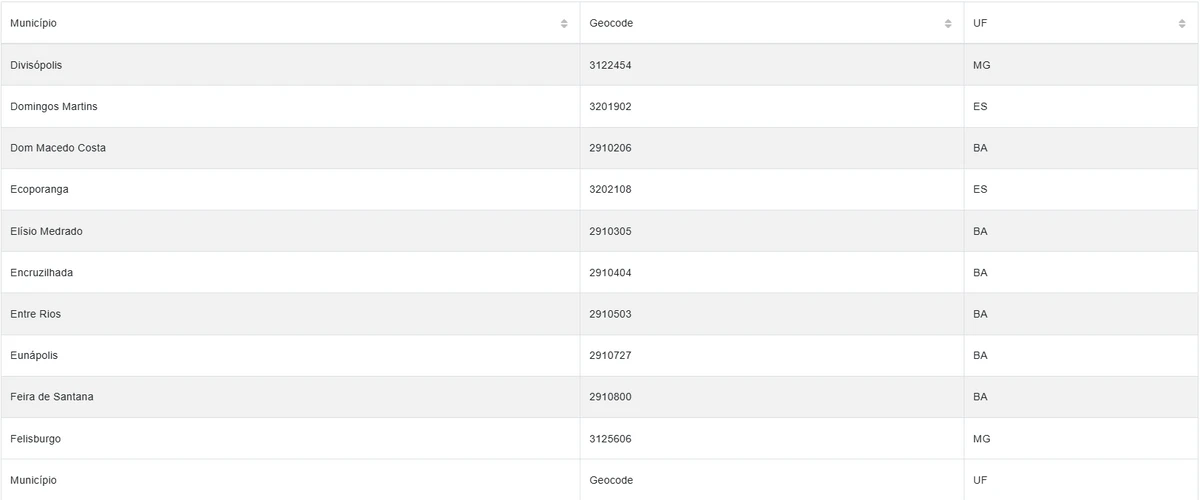This screenshot has height=500, width=1200.
Task: Click the Entre Rios municipality cell
Action: pyautogui.click(x=35, y=314)
